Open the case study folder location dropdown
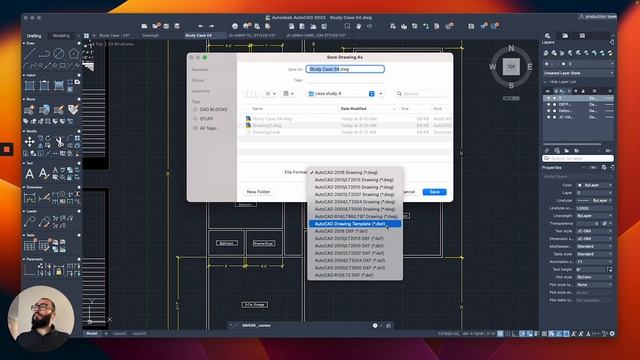 tap(341, 93)
